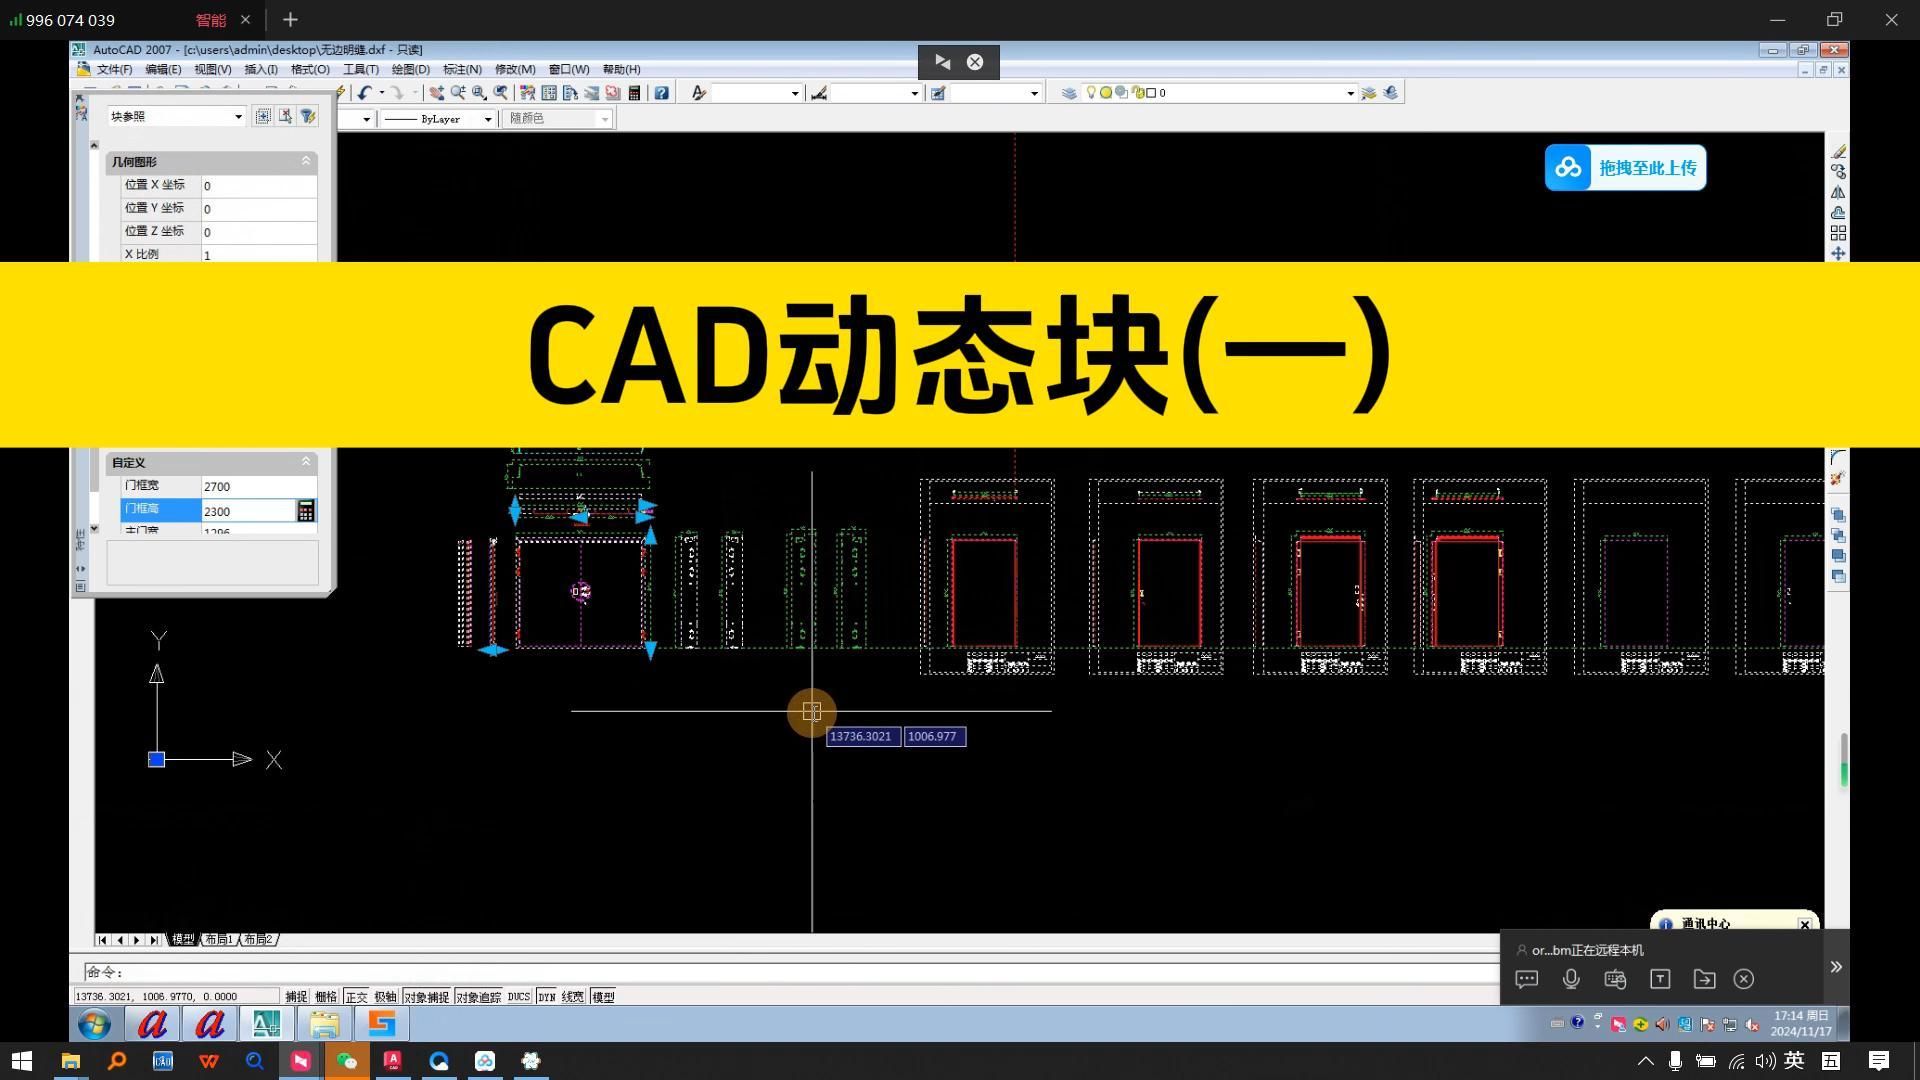This screenshot has height=1080, width=1920.
Task: Click the help question mark icon
Action: coord(661,93)
